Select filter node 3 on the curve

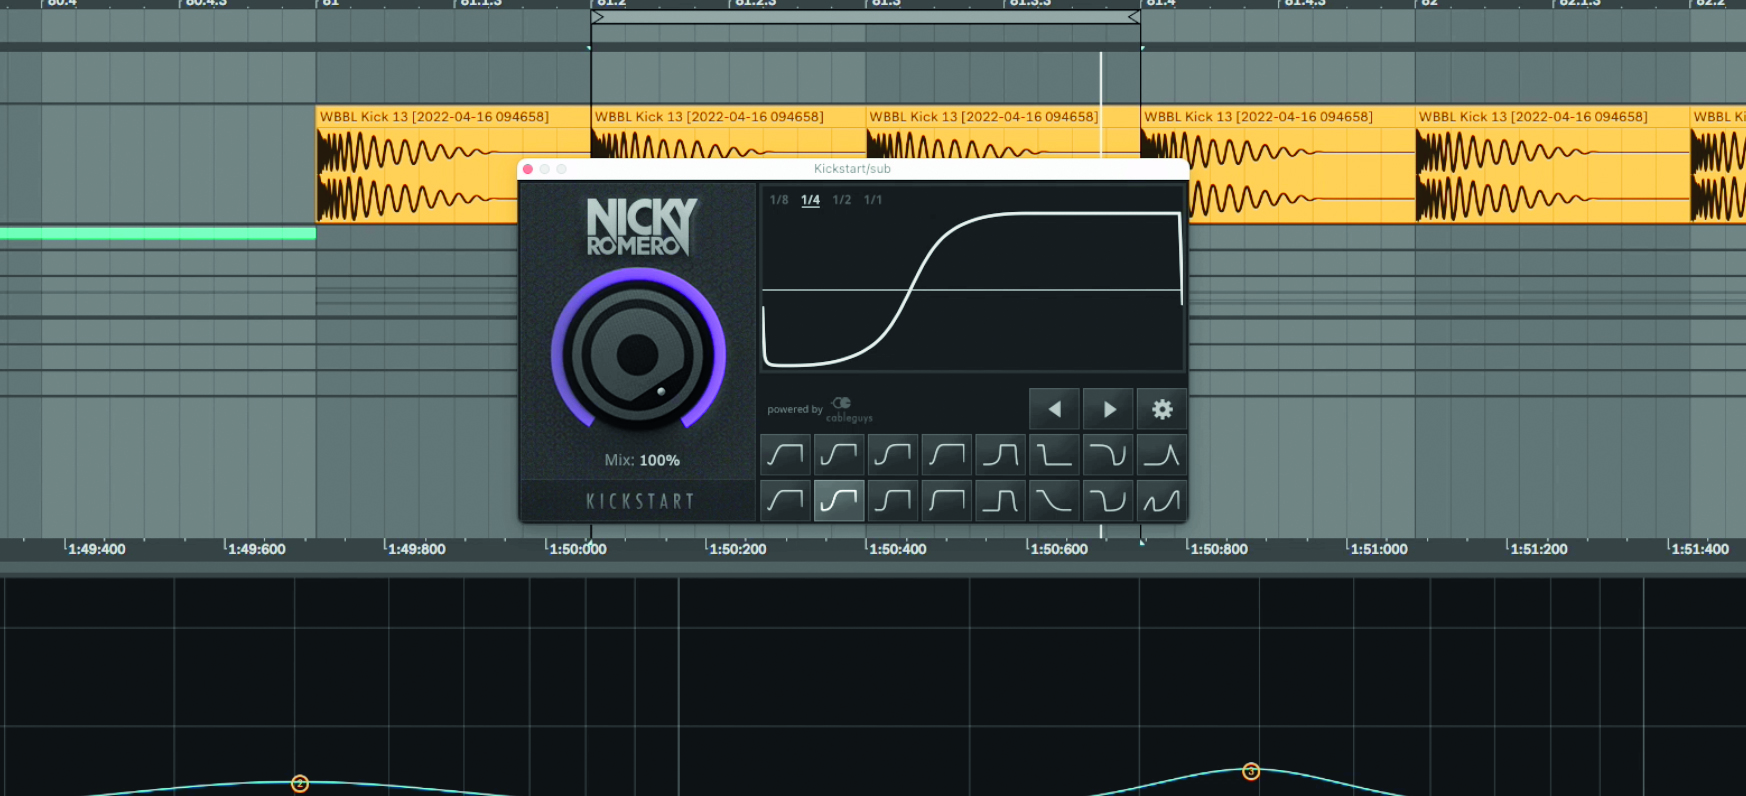pos(1251,771)
